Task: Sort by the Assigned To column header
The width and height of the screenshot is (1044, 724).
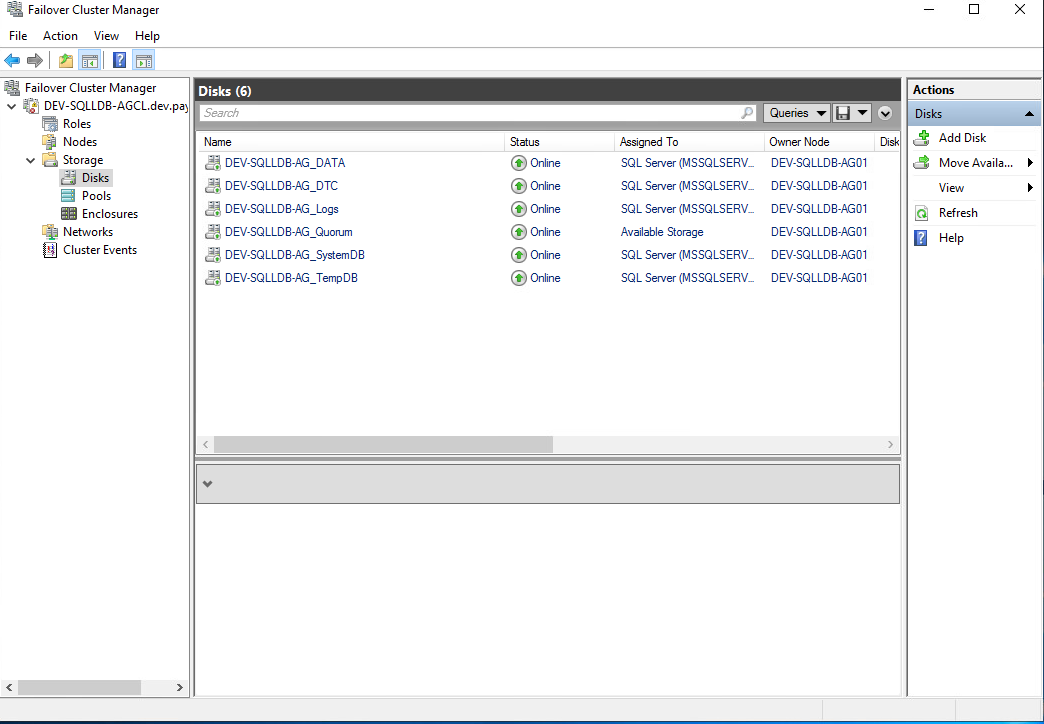Action: (689, 142)
